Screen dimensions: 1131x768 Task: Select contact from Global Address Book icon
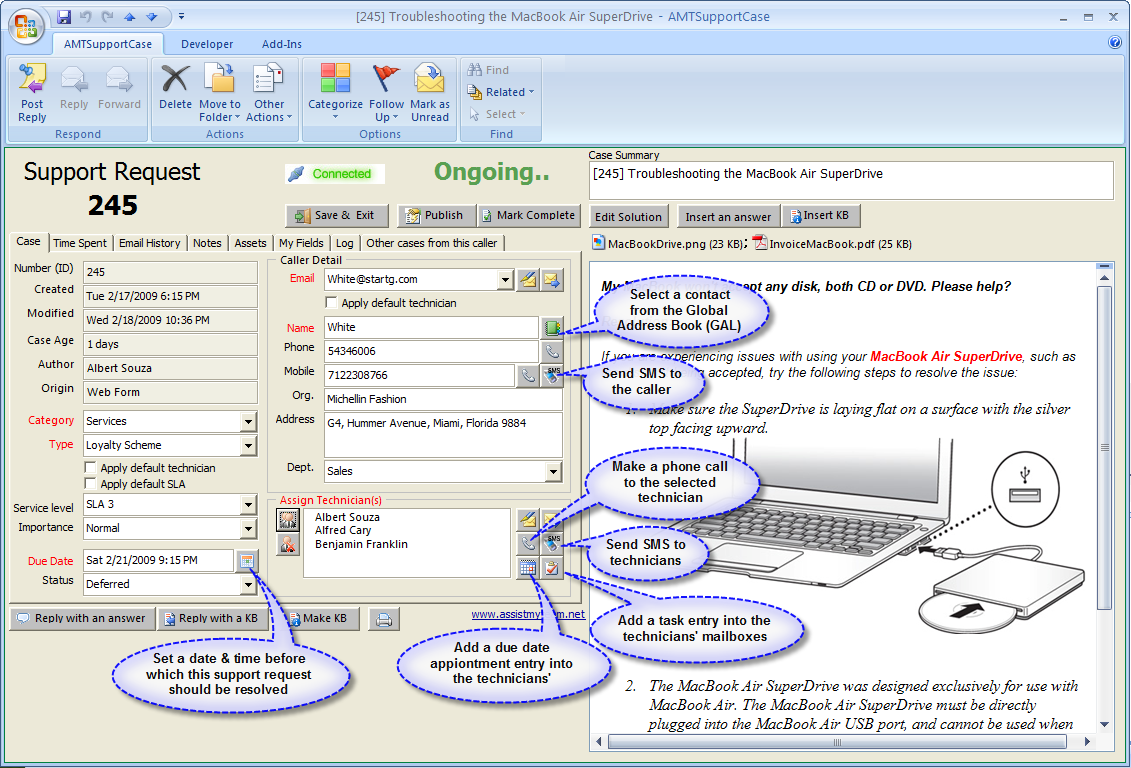[553, 328]
